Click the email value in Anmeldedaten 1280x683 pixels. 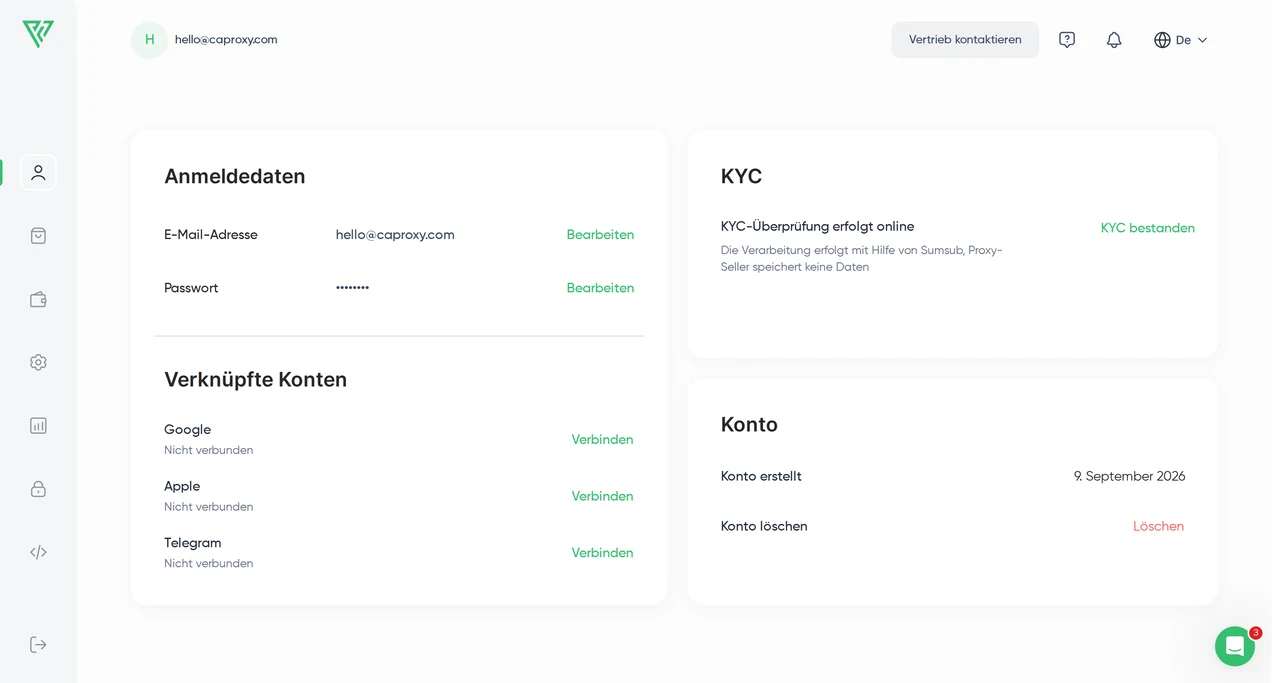pos(395,235)
